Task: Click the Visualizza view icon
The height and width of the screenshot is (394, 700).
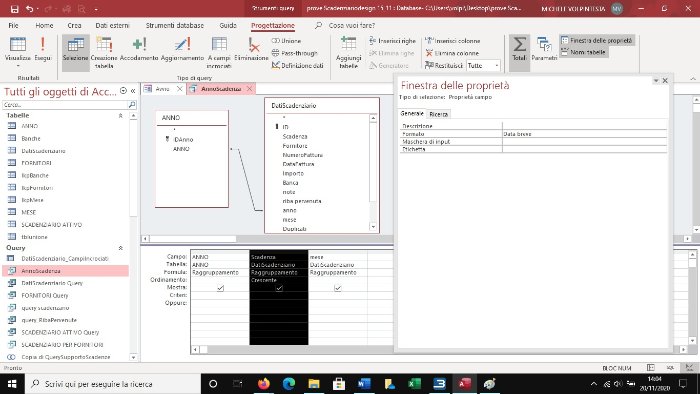Action: [18, 45]
